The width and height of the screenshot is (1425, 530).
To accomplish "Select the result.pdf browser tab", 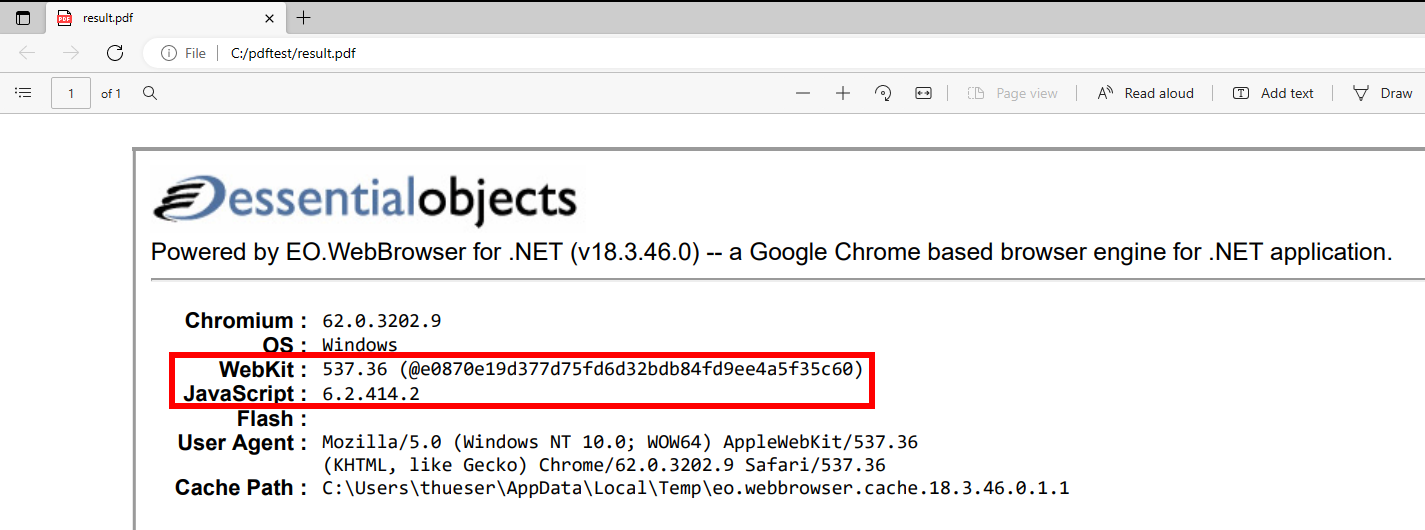I will coord(166,18).
